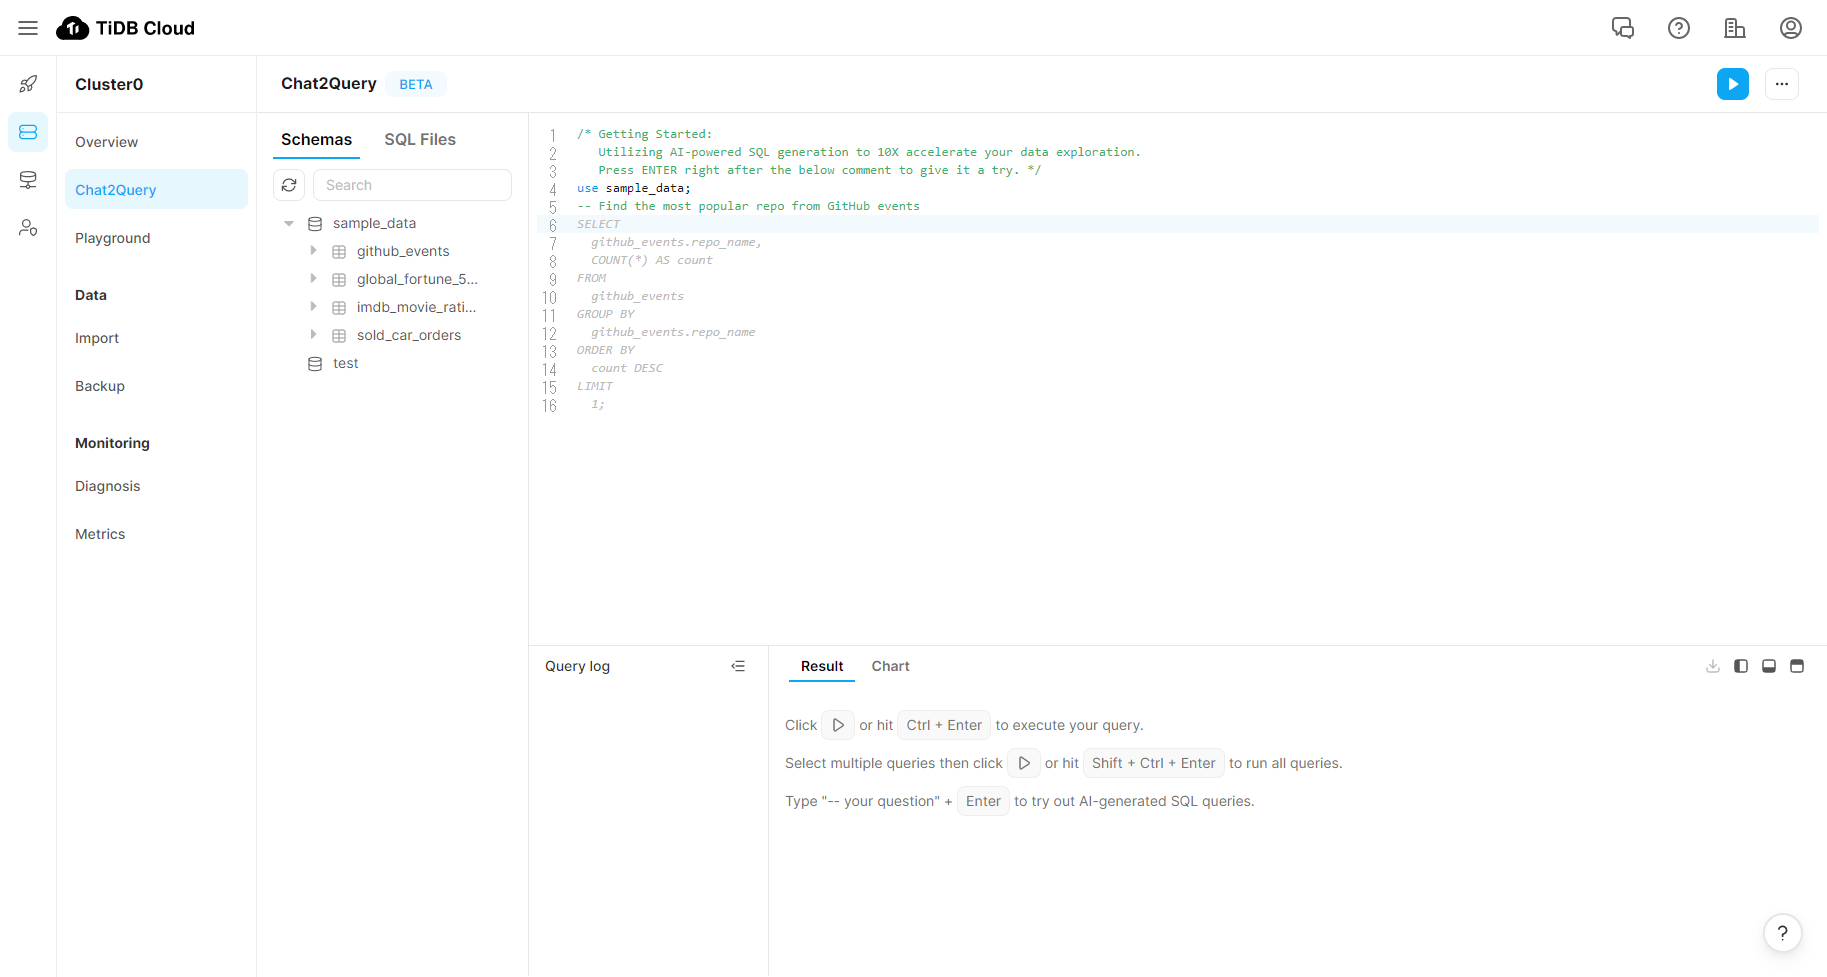This screenshot has width=1827, height=977.
Task: Collapse the Query log panel
Action: 738,666
